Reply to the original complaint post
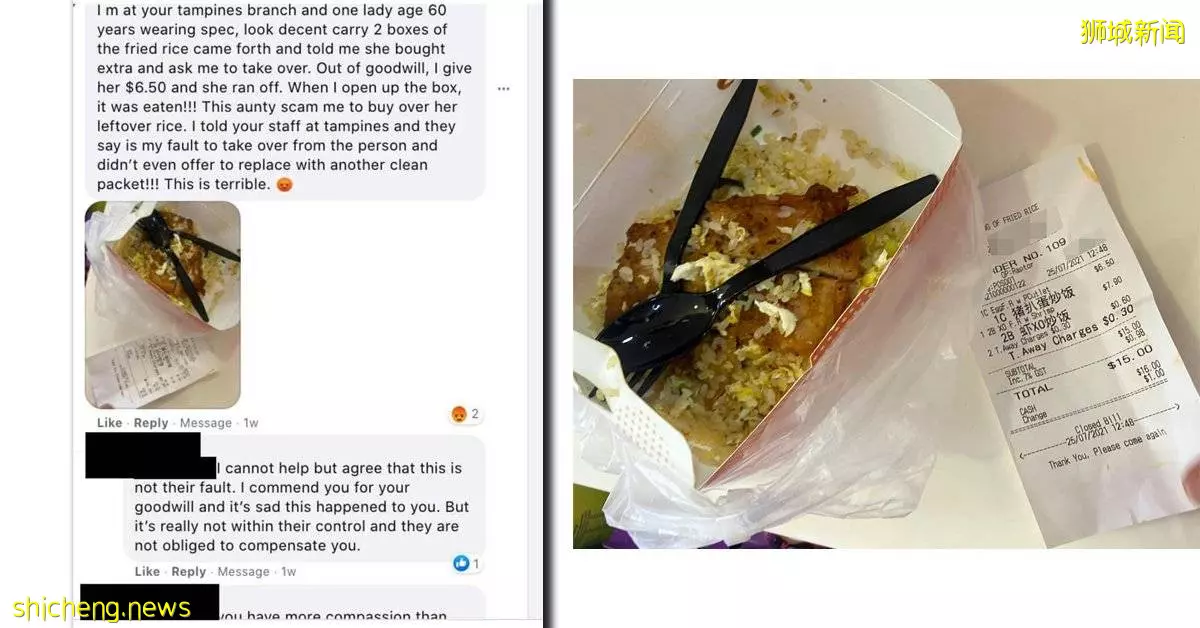Screen dimensions: 1200x628 click(151, 423)
